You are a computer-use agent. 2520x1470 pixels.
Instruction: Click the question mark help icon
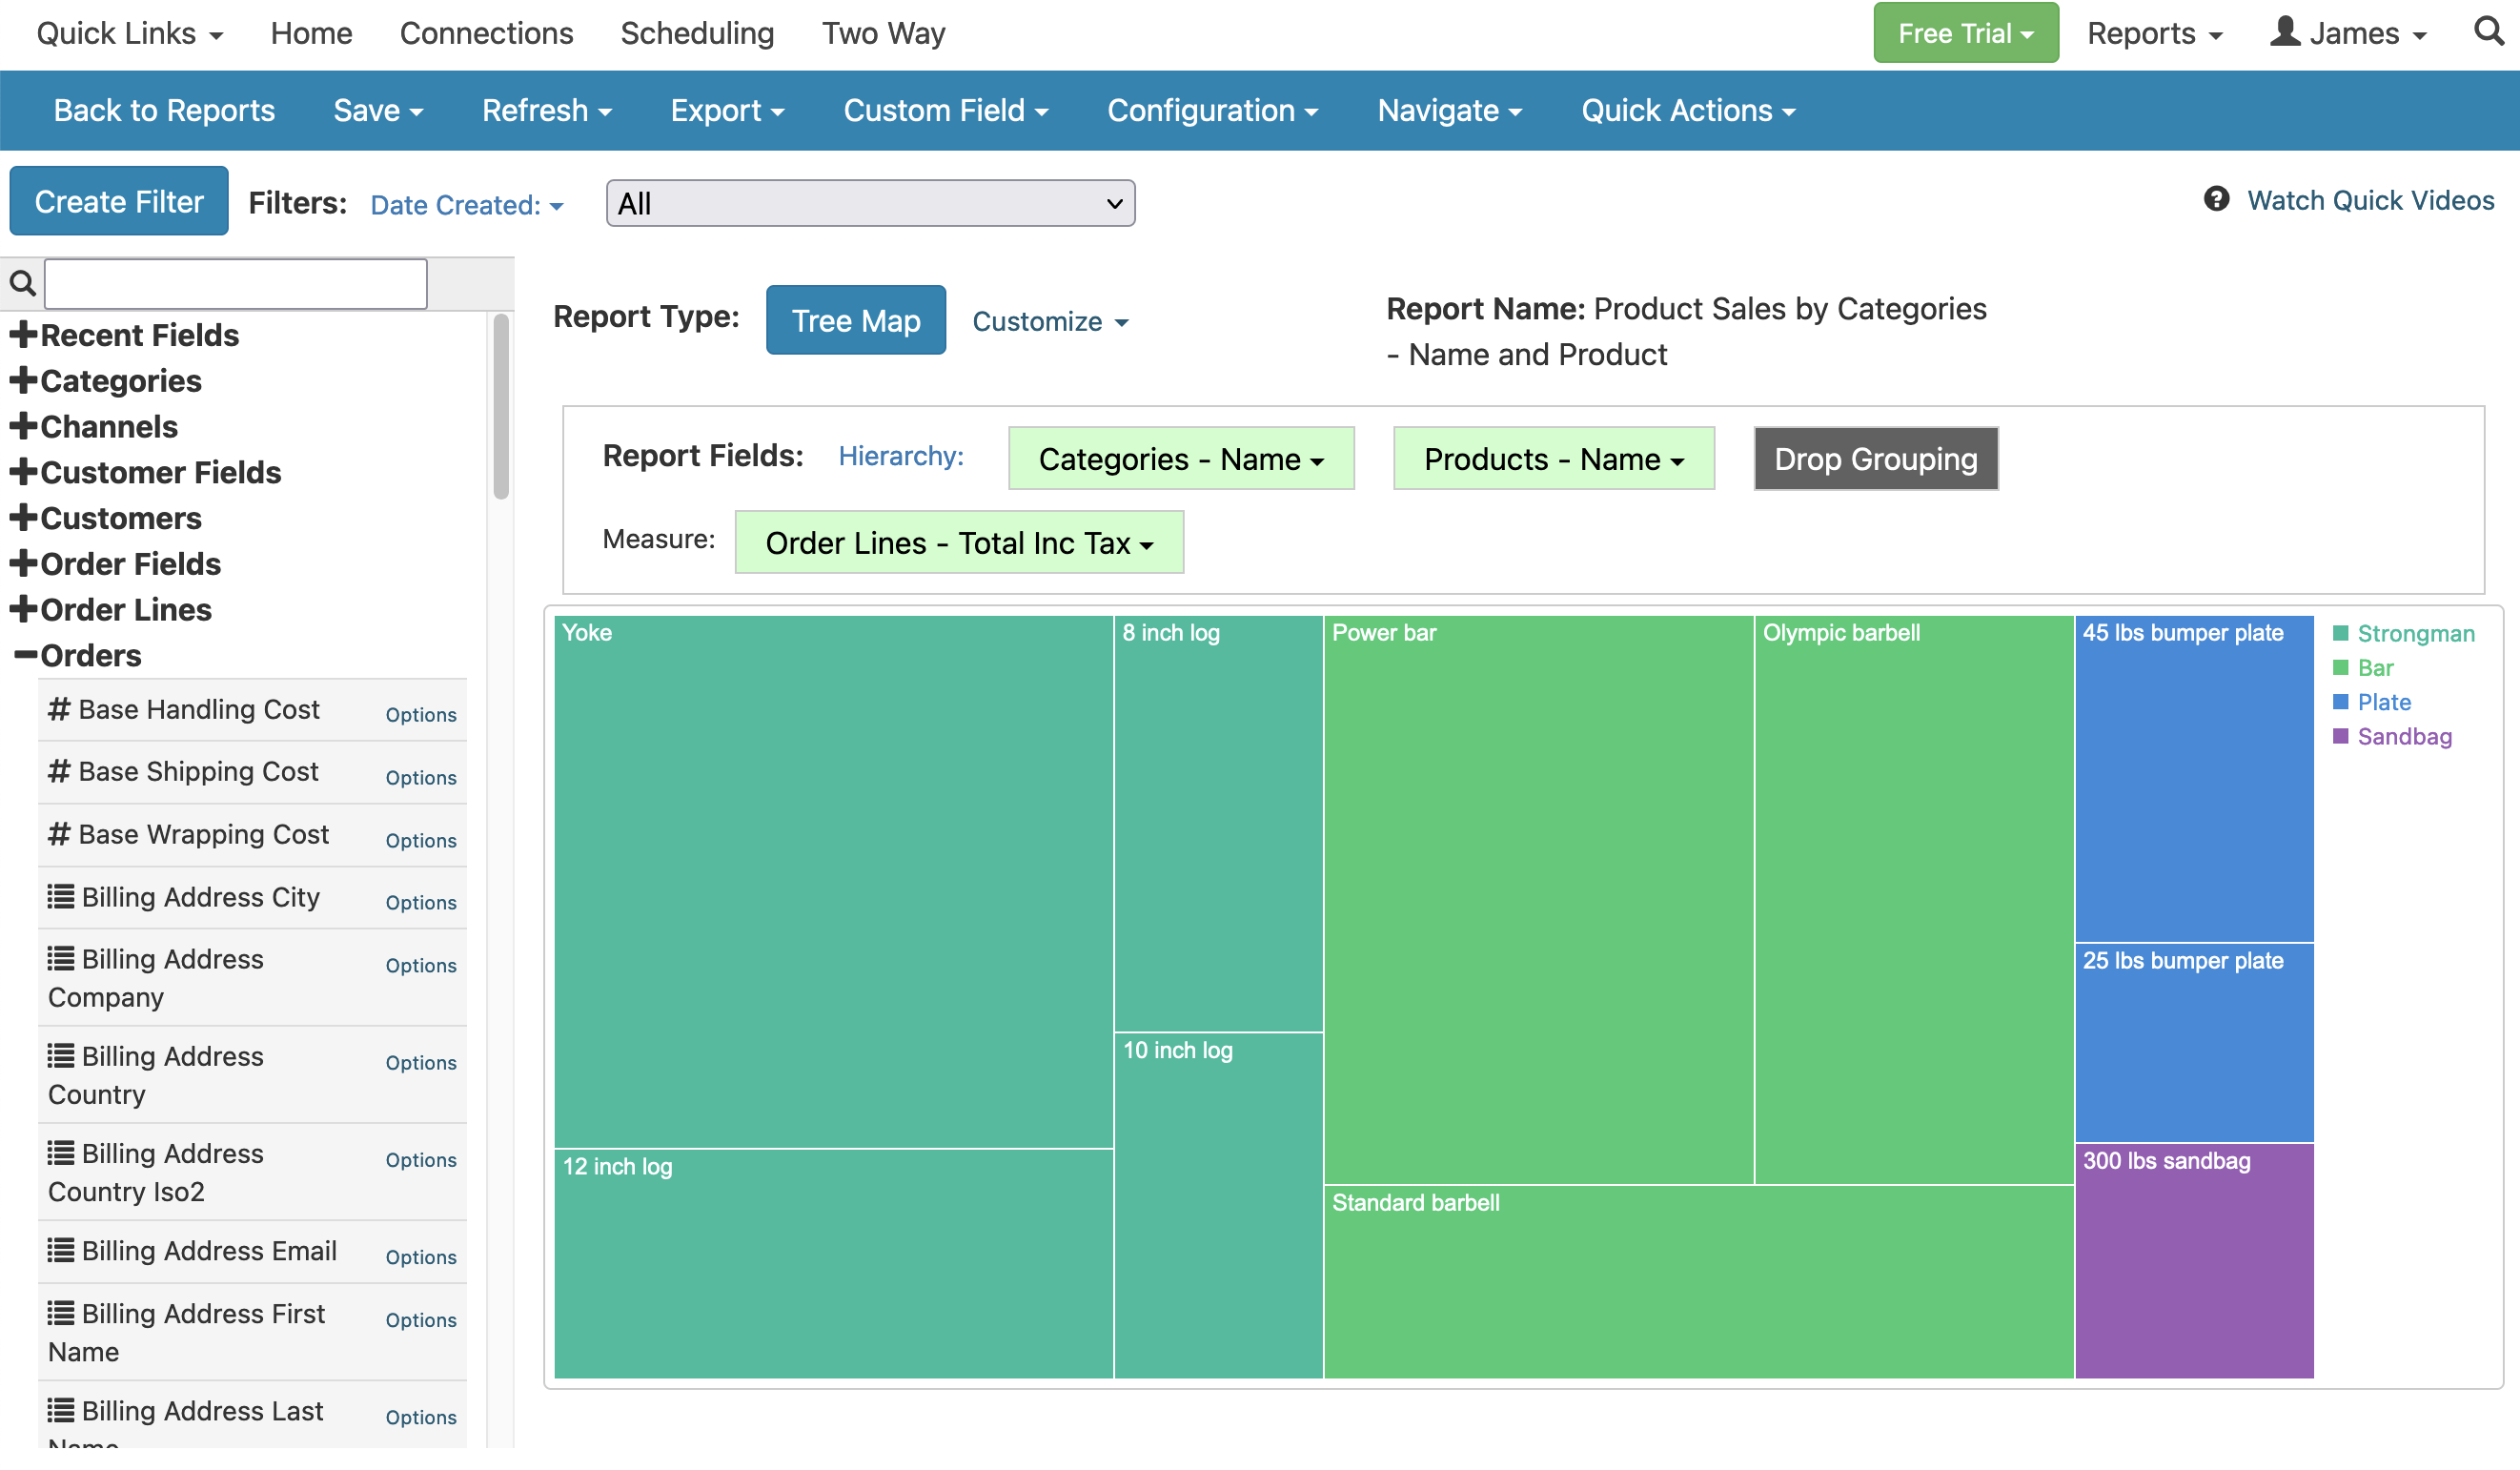click(2217, 199)
